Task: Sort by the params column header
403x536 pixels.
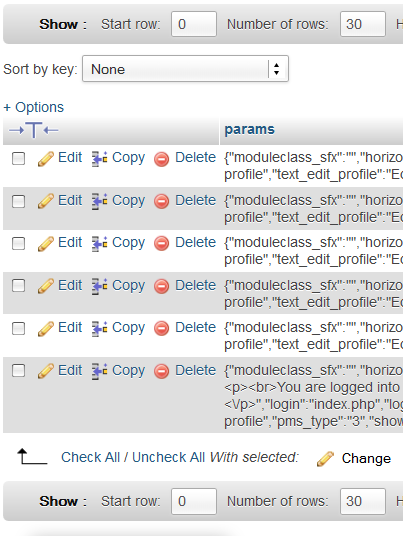Action: pyautogui.click(x=250, y=130)
